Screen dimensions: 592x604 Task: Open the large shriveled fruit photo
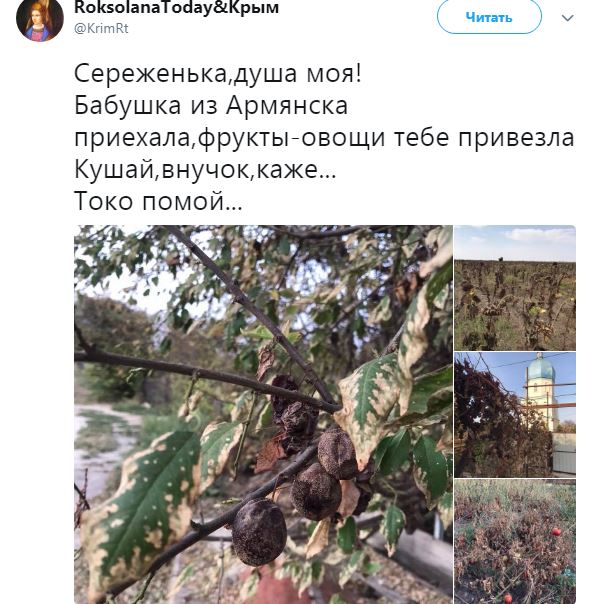[263, 414]
